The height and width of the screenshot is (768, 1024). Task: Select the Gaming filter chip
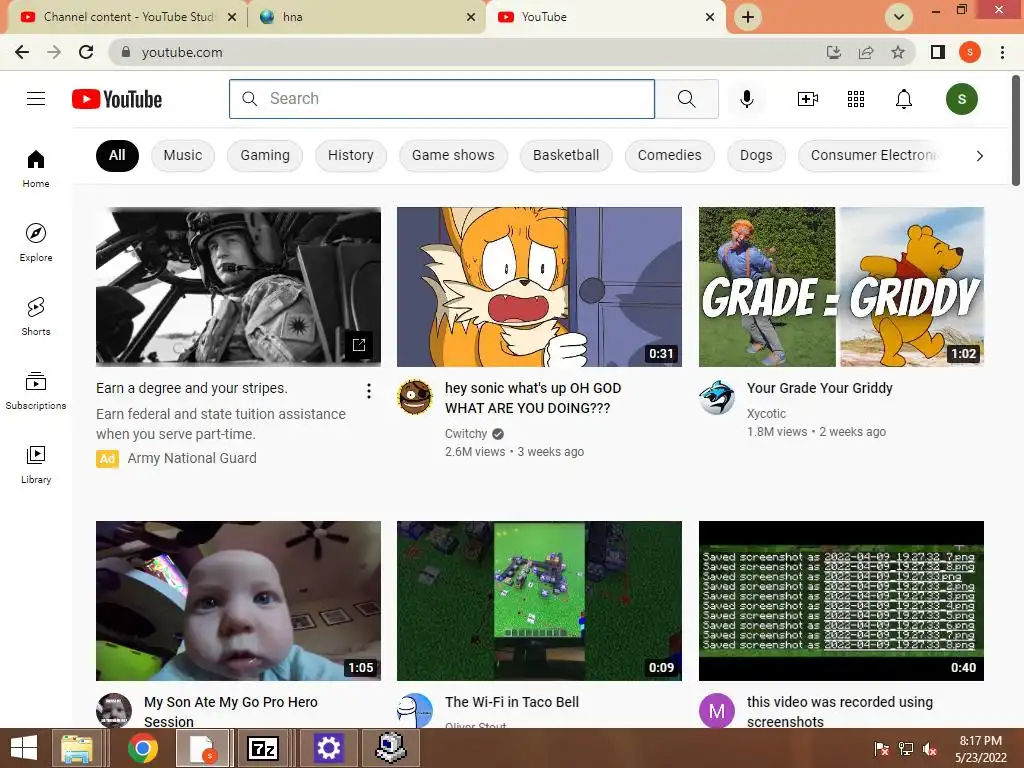264,155
